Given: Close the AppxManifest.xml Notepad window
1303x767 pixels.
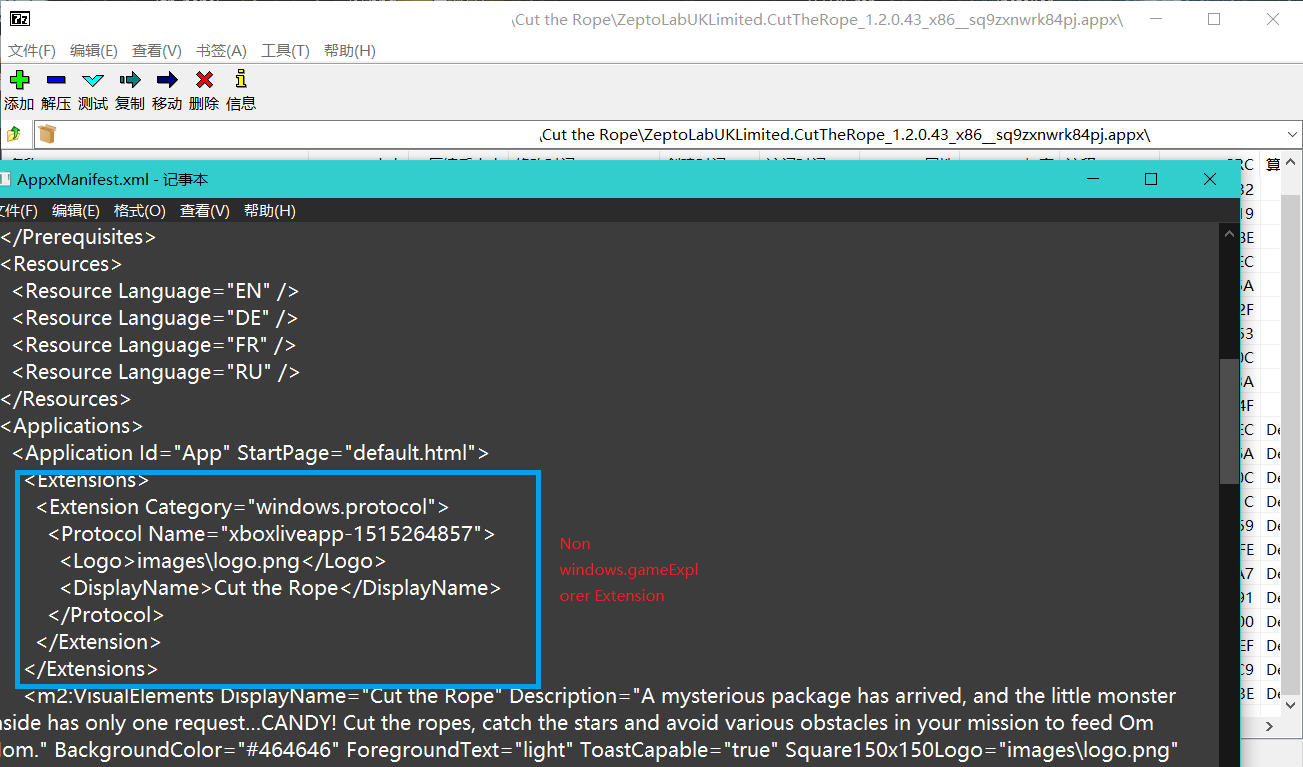Looking at the screenshot, I should [x=1210, y=179].
